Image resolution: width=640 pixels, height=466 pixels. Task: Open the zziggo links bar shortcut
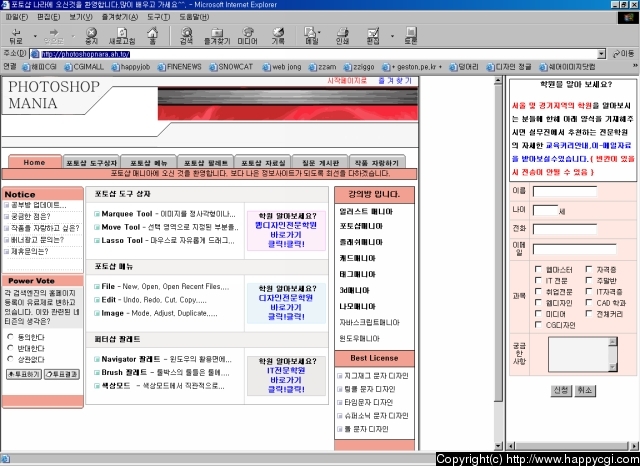pyautogui.click(x=359, y=67)
